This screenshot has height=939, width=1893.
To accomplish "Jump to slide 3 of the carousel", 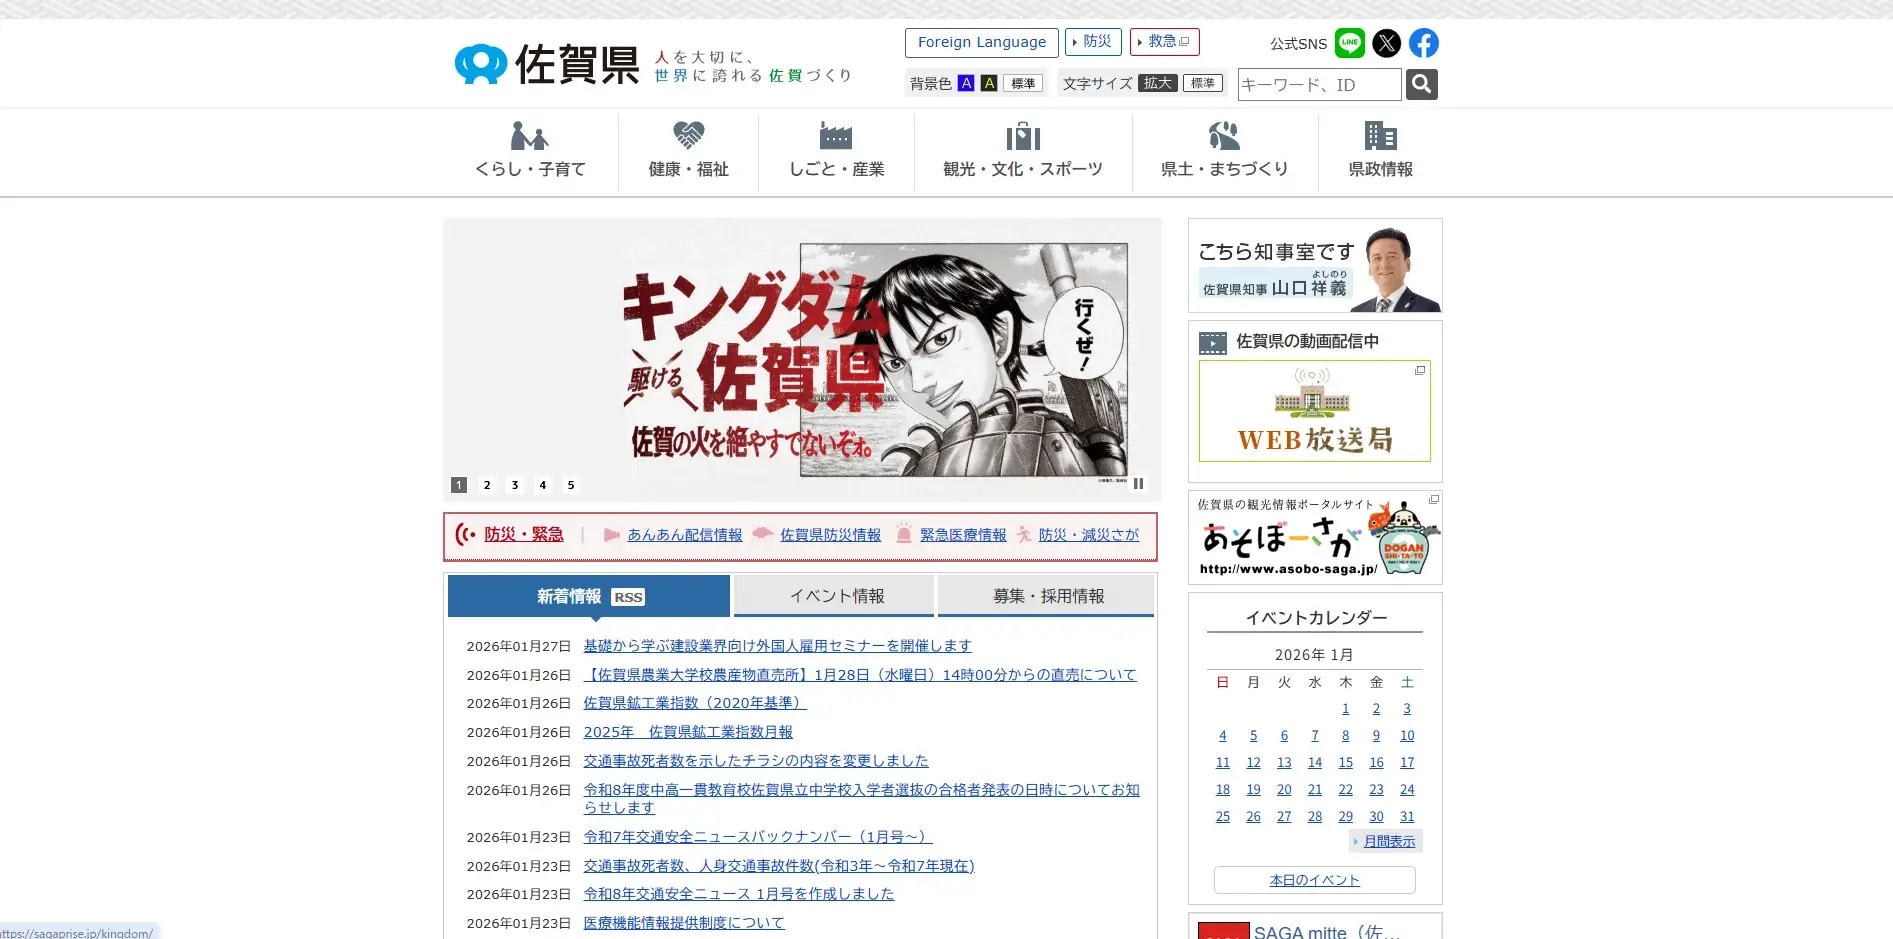I will point(515,485).
